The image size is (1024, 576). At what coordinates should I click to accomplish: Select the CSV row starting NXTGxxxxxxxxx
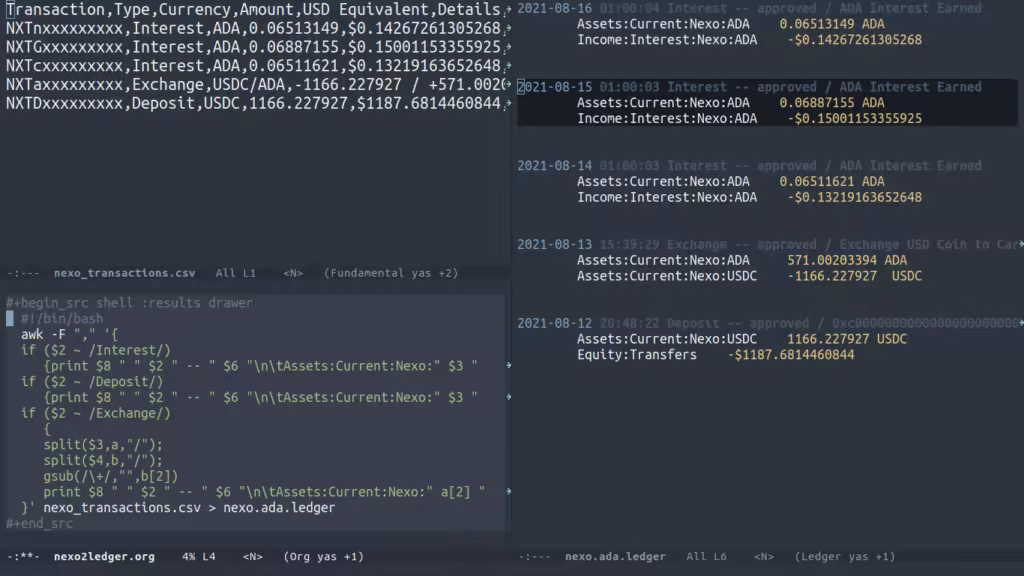click(x=253, y=47)
